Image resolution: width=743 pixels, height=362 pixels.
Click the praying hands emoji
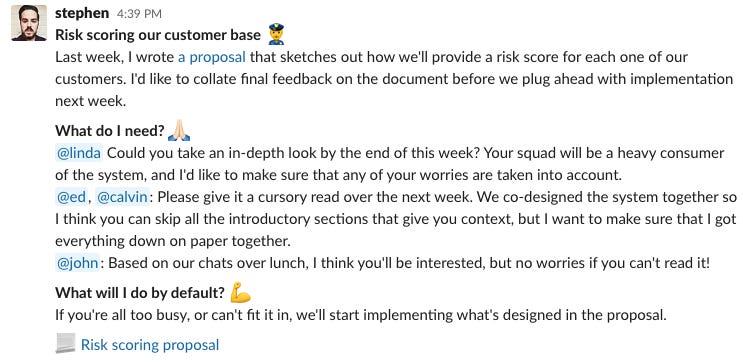click(179, 130)
